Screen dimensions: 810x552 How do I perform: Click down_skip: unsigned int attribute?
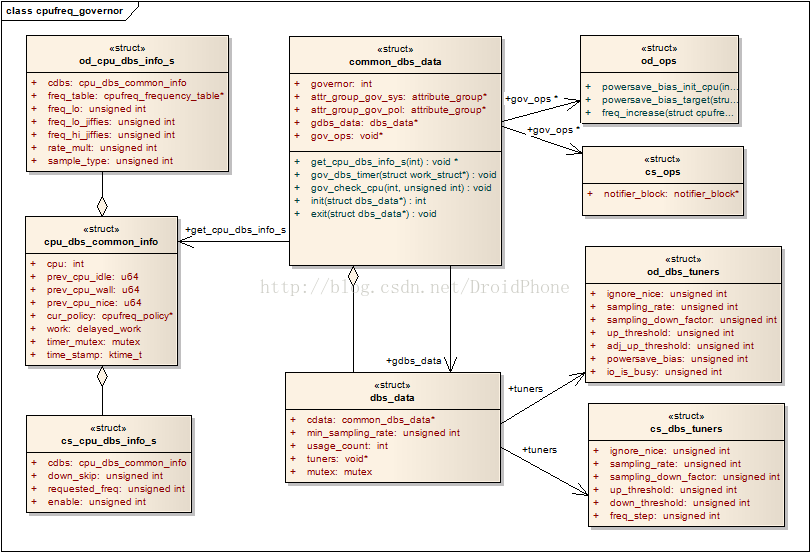click(105, 476)
